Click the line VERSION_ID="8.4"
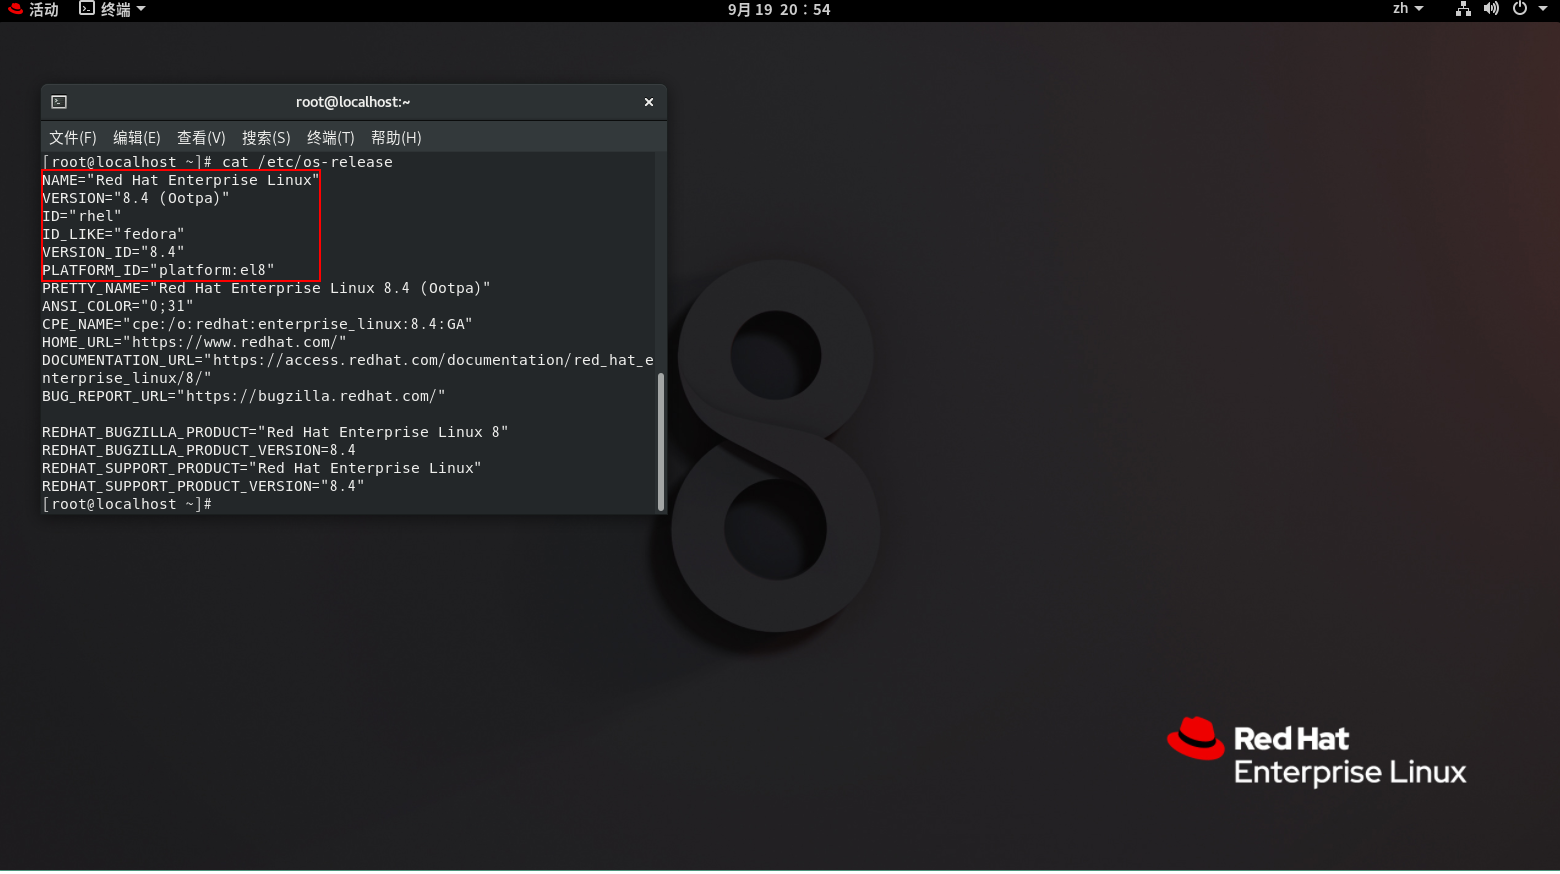Screen dimensions: 1560x874 point(113,252)
